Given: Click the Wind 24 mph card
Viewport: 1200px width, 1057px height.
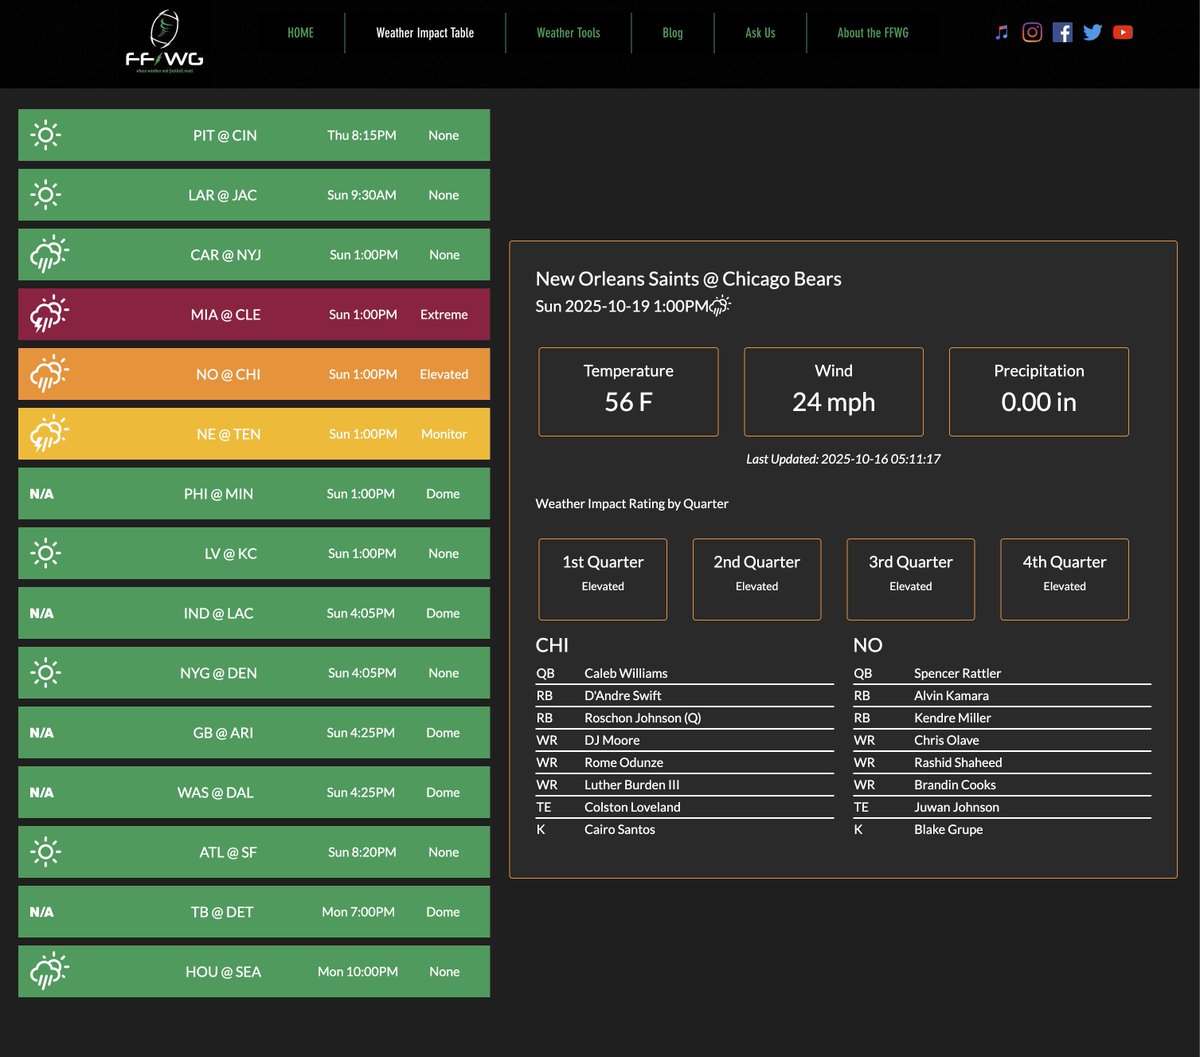Looking at the screenshot, I should coord(834,392).
